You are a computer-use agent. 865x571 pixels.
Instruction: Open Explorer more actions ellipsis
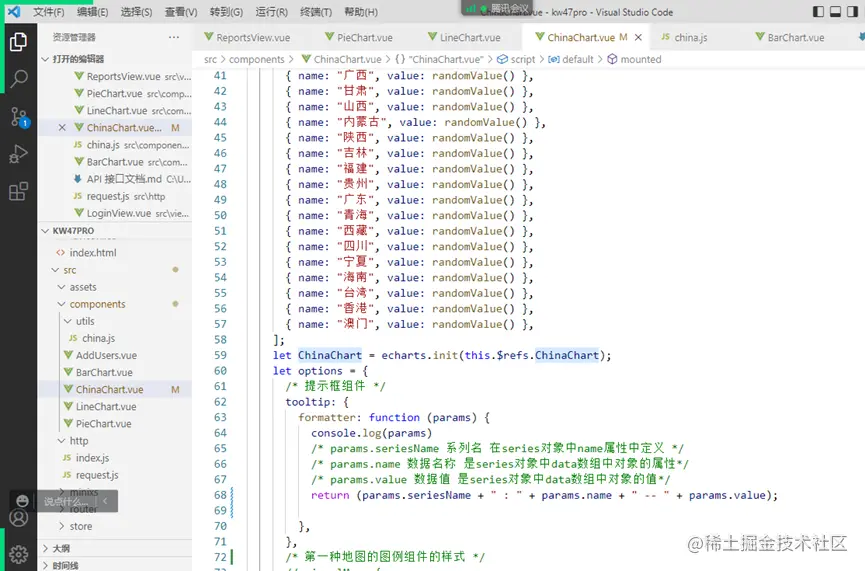point(174,37)
